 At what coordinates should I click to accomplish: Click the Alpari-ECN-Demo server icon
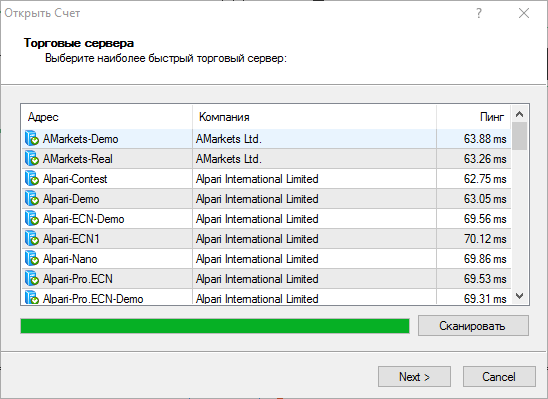[x=32, y=219]
